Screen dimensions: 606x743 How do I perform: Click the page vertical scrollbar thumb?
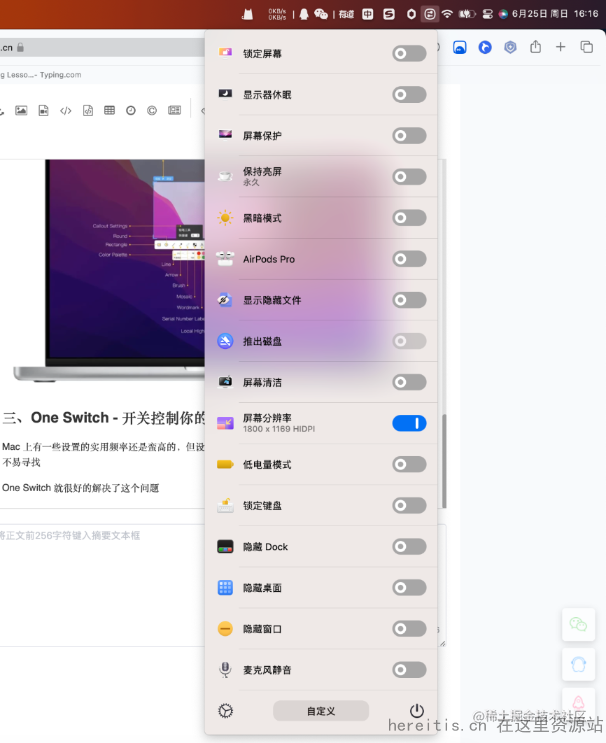click(x=444, y=461)
